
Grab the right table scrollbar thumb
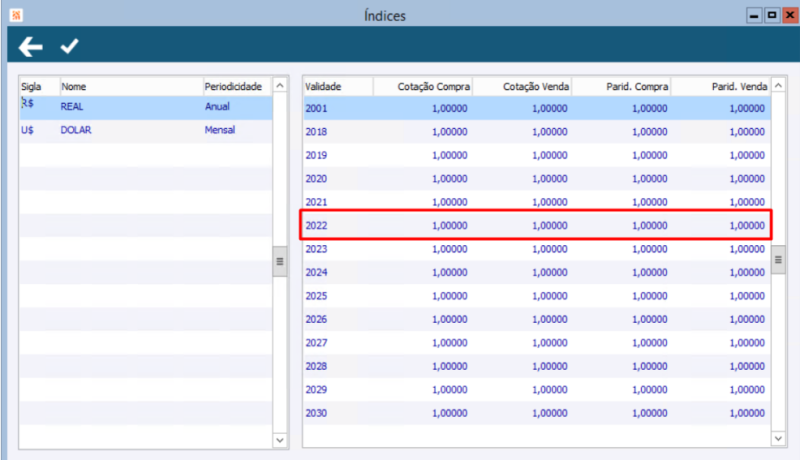[778, 260]
